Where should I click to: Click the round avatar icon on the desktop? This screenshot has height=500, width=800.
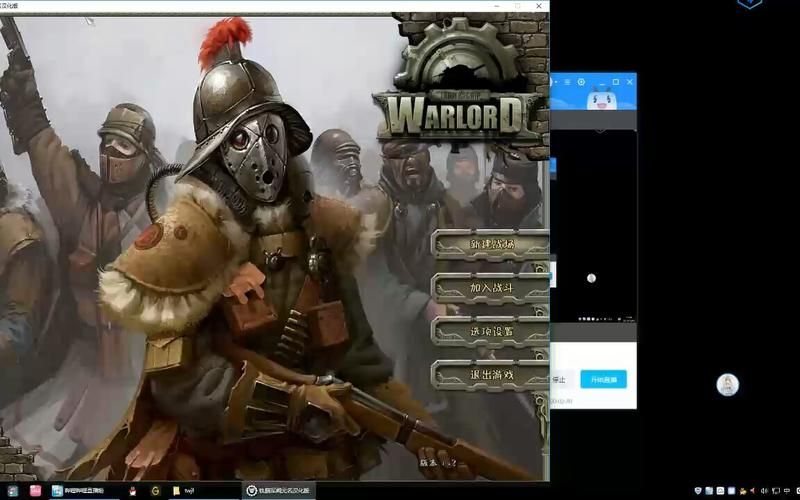[x=728, y=385]
